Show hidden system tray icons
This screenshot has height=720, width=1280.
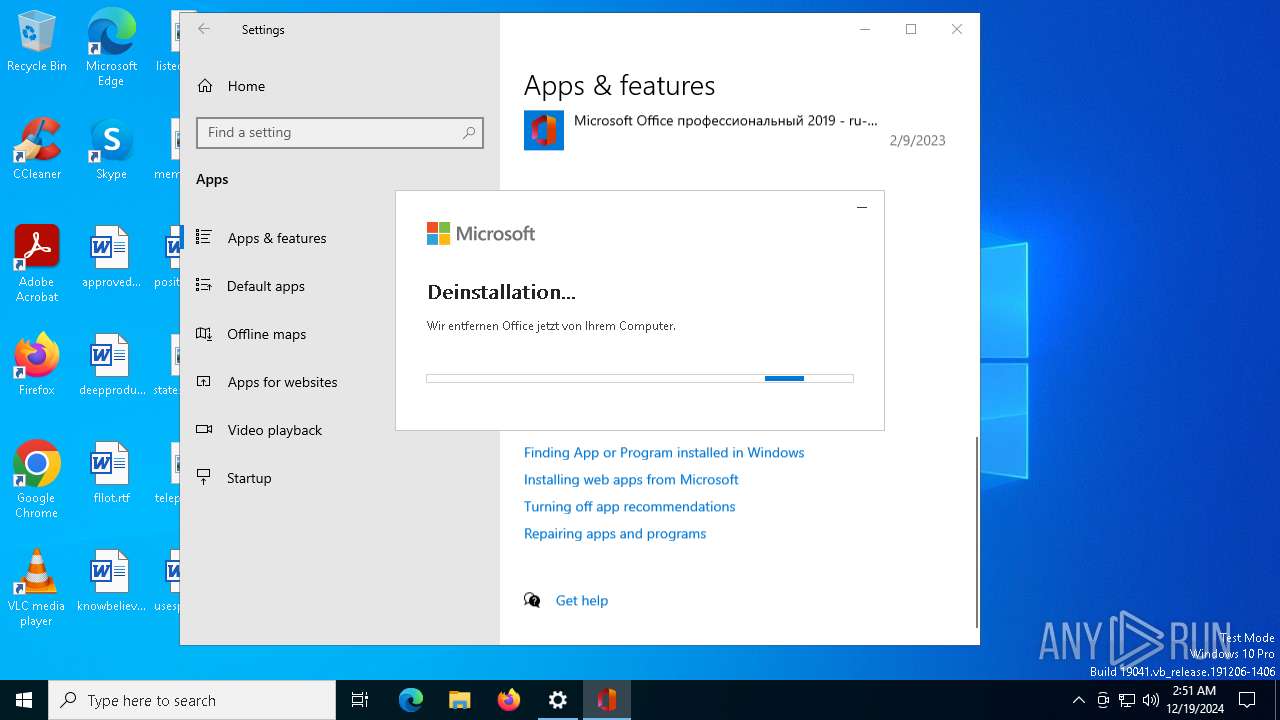click(1078, 700)
